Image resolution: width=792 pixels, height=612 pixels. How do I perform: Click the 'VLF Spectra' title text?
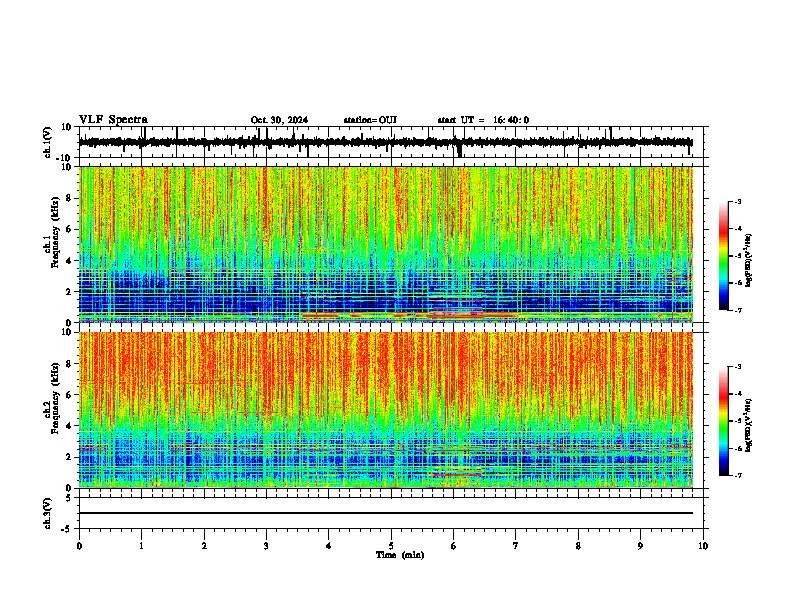click(113, 120)
